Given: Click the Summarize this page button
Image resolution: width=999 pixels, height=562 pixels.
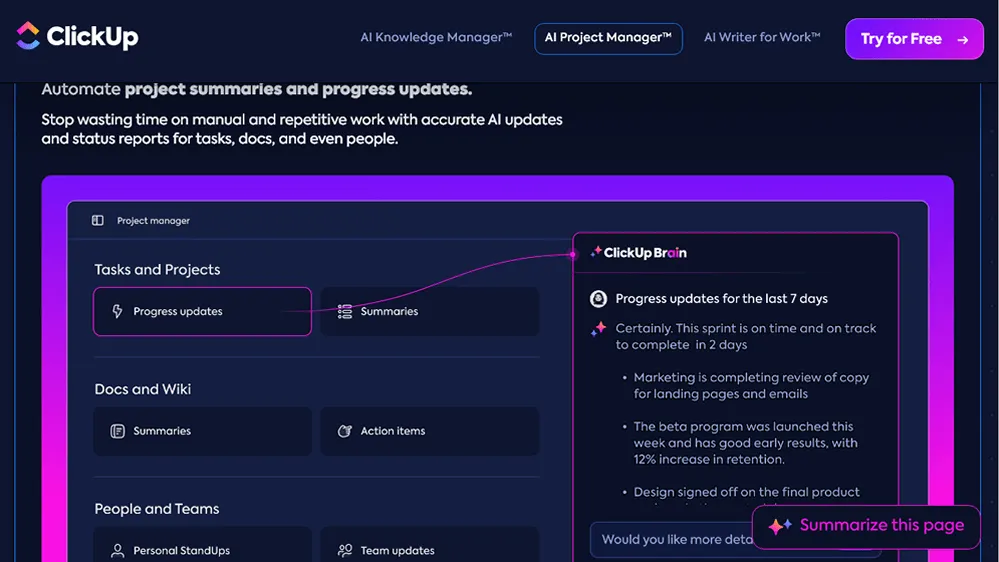Looking at the screenshot, I should (866, 526).
